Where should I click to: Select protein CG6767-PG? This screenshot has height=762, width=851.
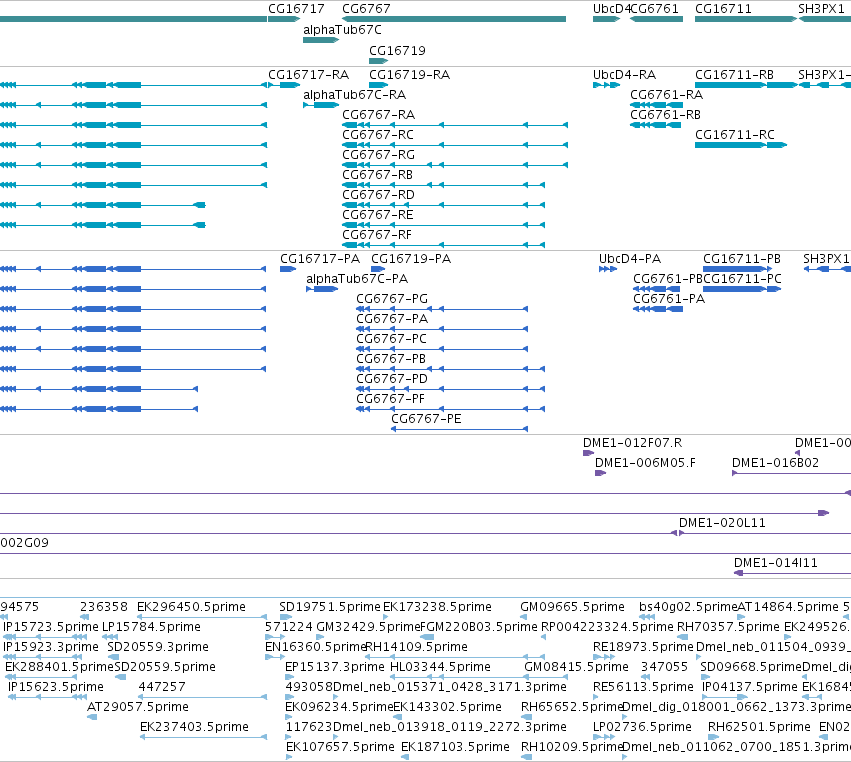[x=442, y=309]
